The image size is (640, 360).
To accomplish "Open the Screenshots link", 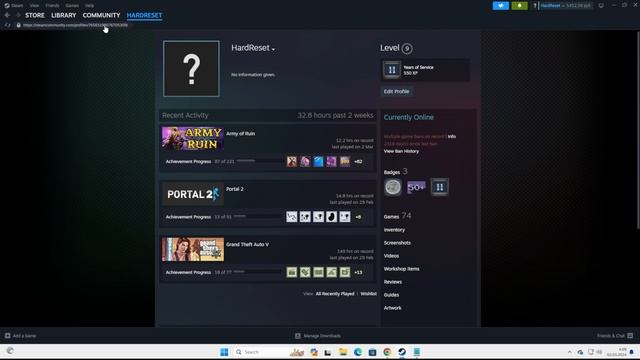I will pos(397,243).
